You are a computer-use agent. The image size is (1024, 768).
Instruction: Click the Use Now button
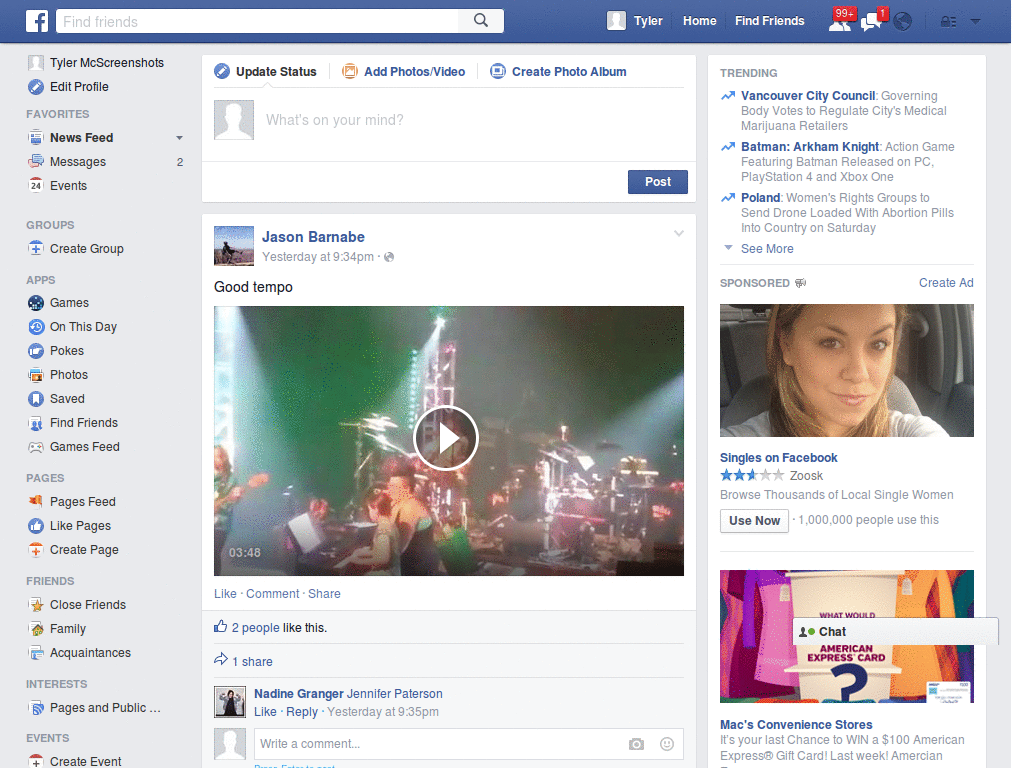coord(754,520)
